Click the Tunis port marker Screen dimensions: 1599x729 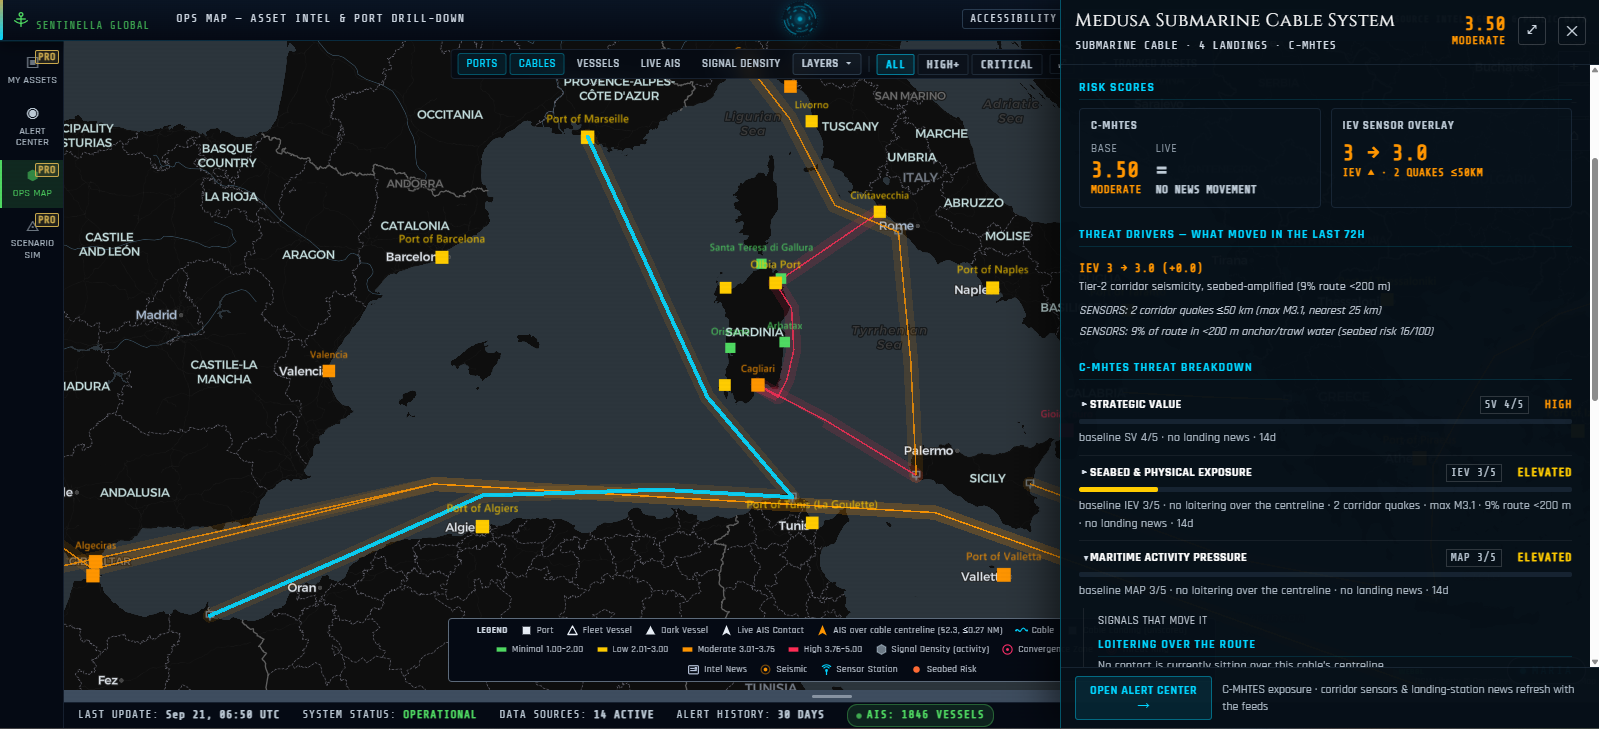point(812,523)
